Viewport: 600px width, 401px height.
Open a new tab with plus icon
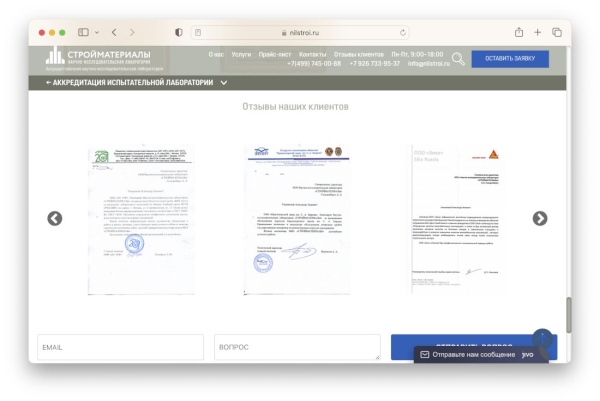coord(538,33)
